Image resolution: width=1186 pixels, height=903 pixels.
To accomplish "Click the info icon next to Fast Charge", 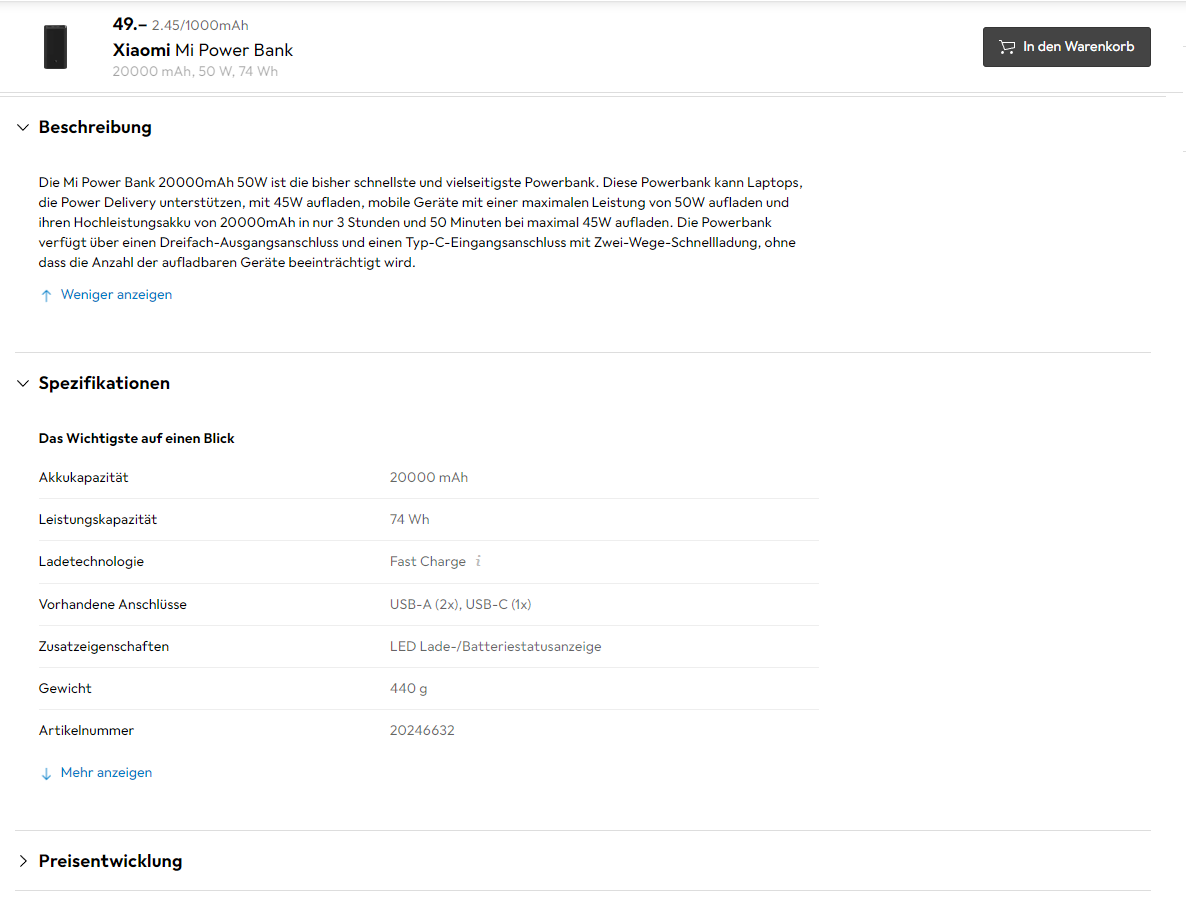I will coord(478,561).
